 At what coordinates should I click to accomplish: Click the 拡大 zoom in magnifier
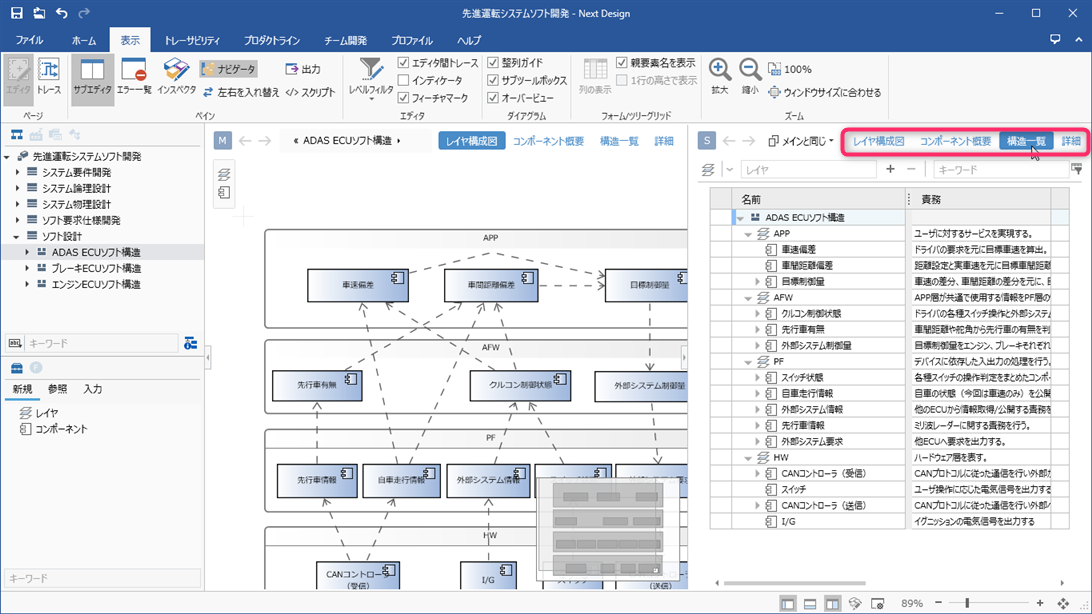720,76
